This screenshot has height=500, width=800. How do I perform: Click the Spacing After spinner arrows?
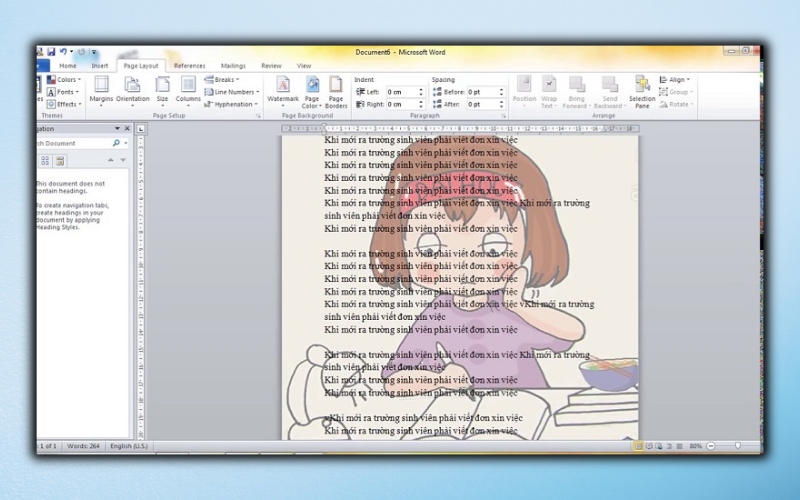click(502, 104)
